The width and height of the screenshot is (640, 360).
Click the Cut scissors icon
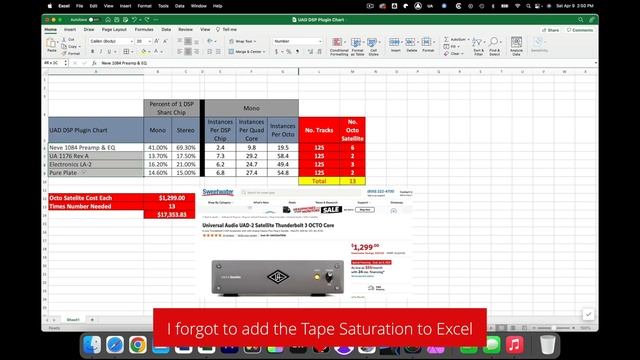pos(64,40)
